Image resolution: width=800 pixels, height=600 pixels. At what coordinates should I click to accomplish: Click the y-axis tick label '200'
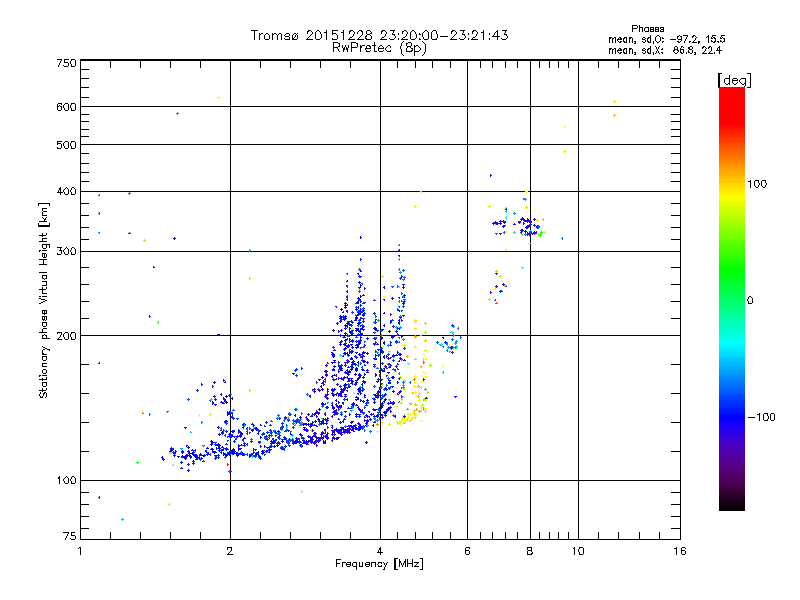click(x=66, y=336)
